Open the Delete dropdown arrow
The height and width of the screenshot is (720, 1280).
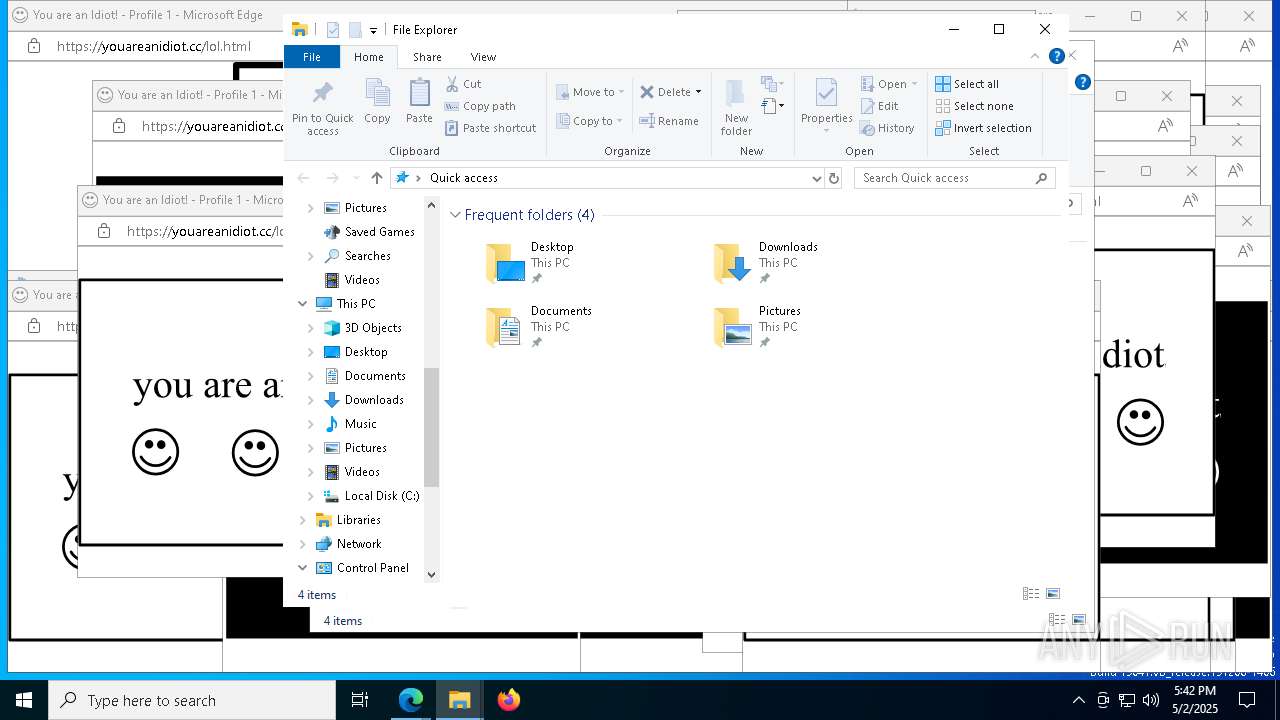698,92
